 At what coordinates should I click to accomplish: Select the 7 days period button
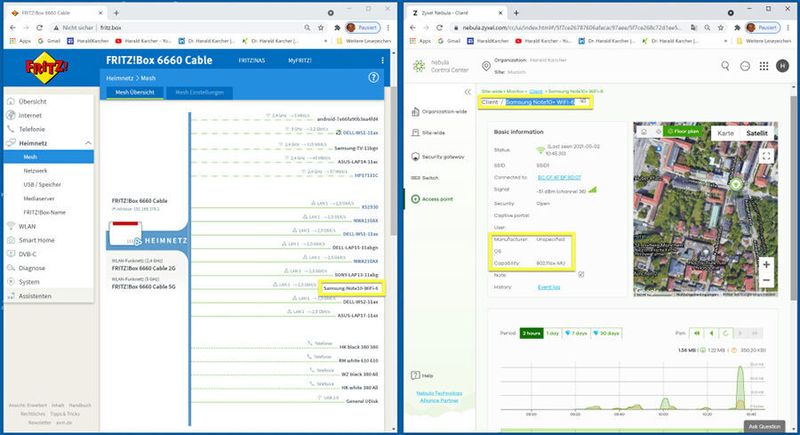tap(577, 333)
